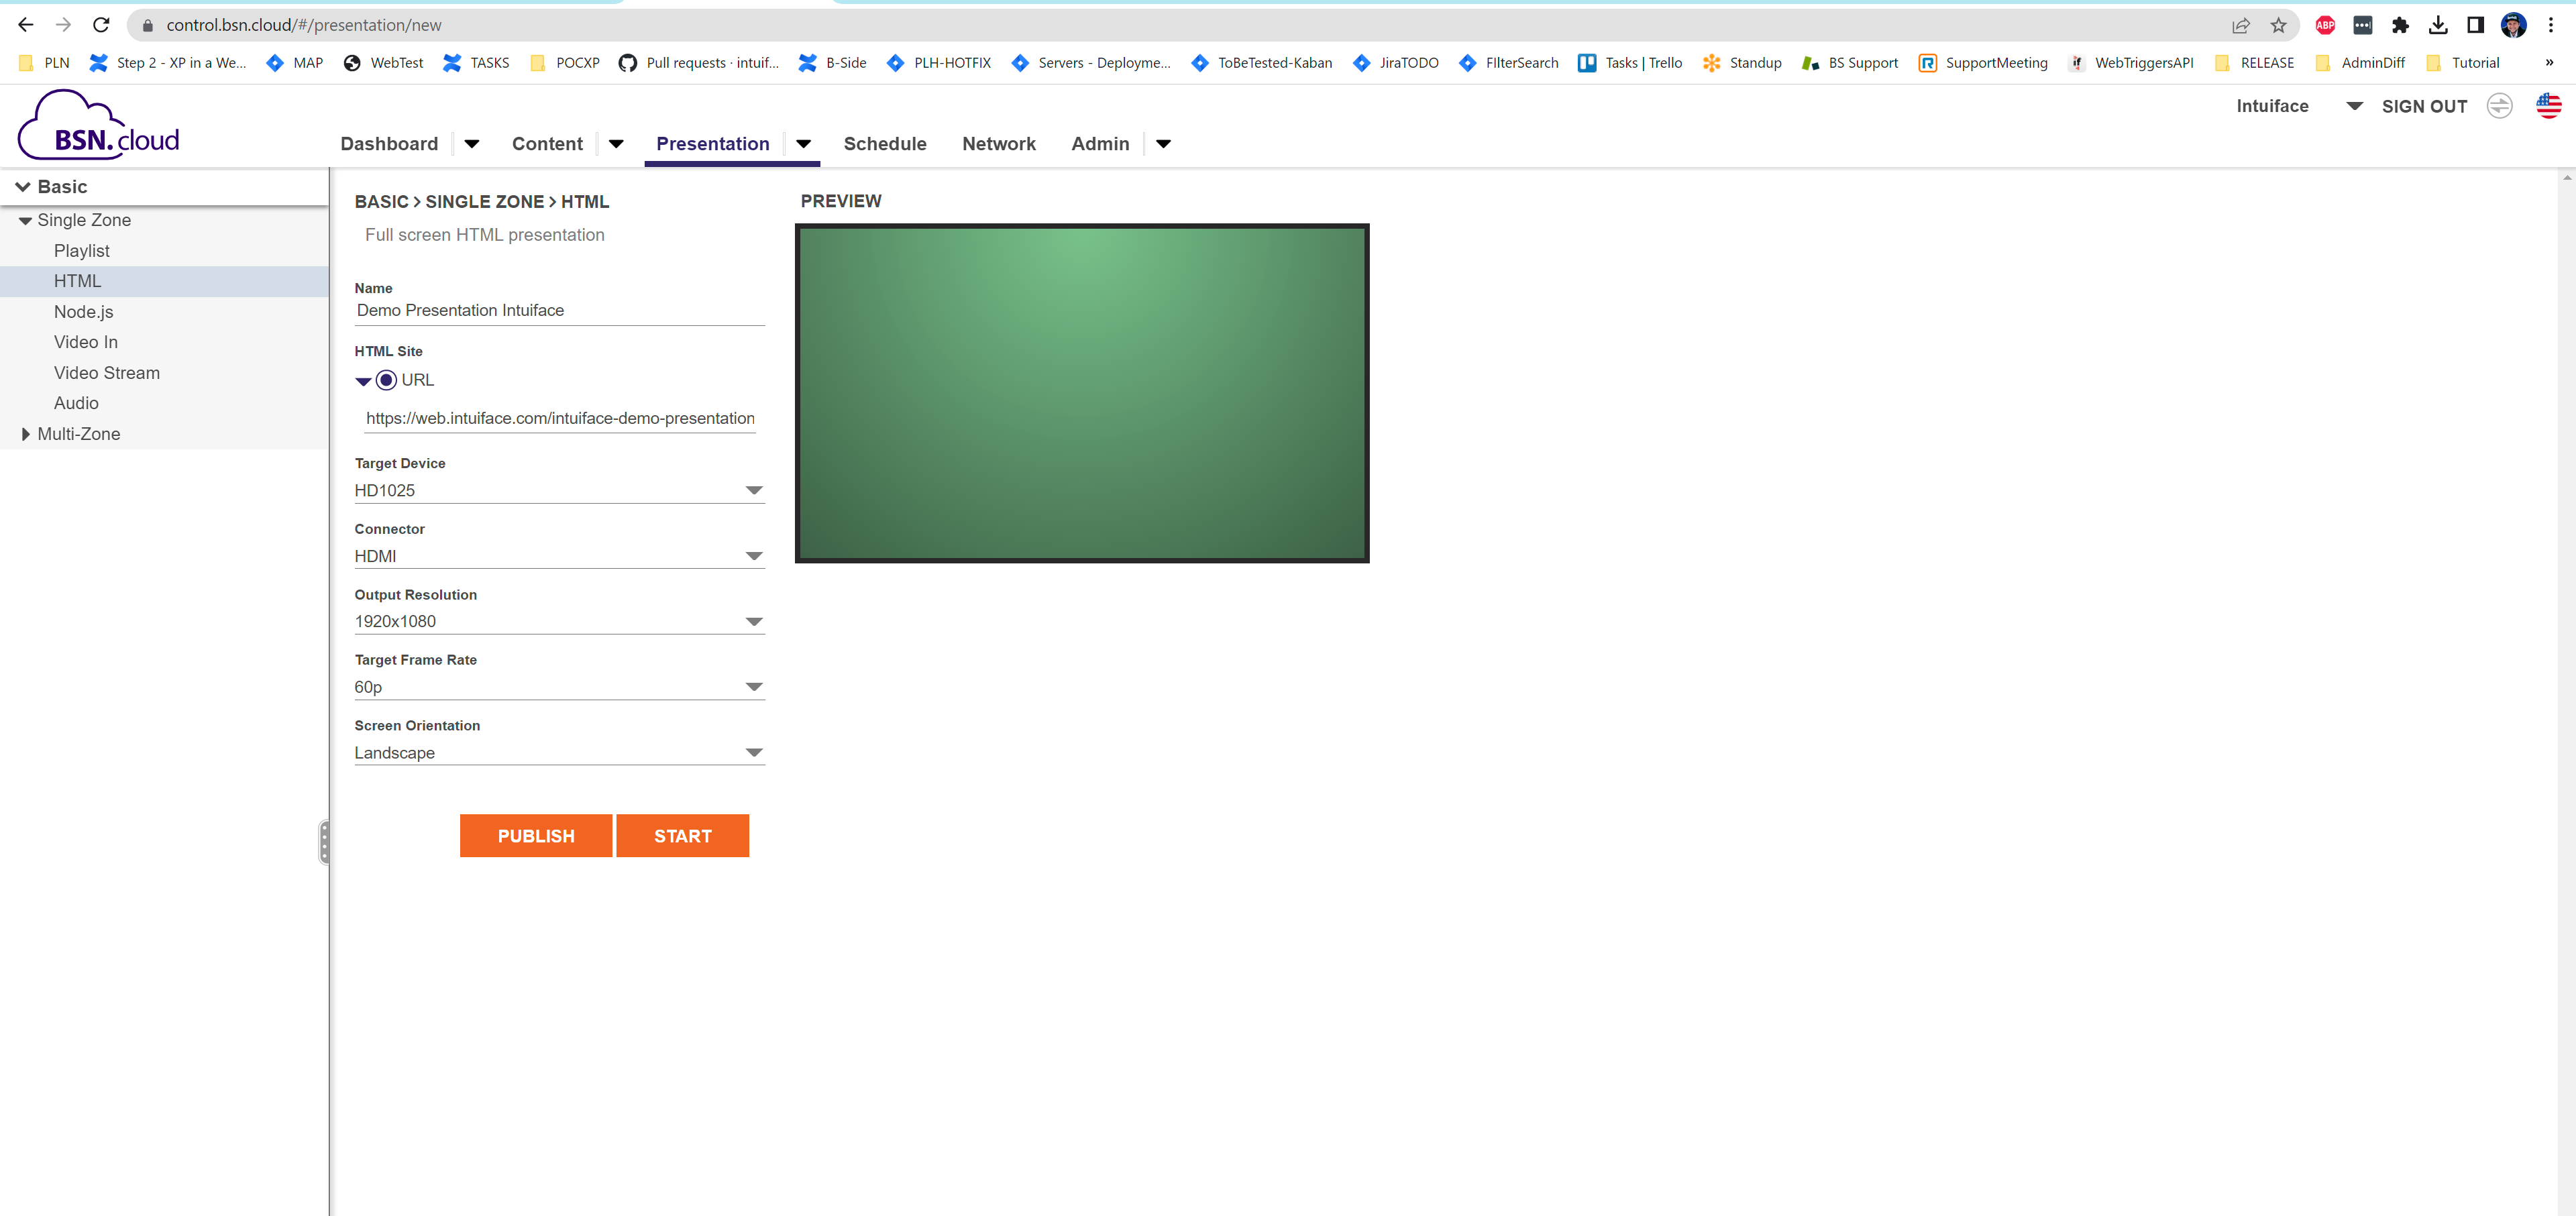Click the US flag language icon
The width and height of the screenshot is (2576, 1216).
pyautogui.click(x=2548, y=105)
